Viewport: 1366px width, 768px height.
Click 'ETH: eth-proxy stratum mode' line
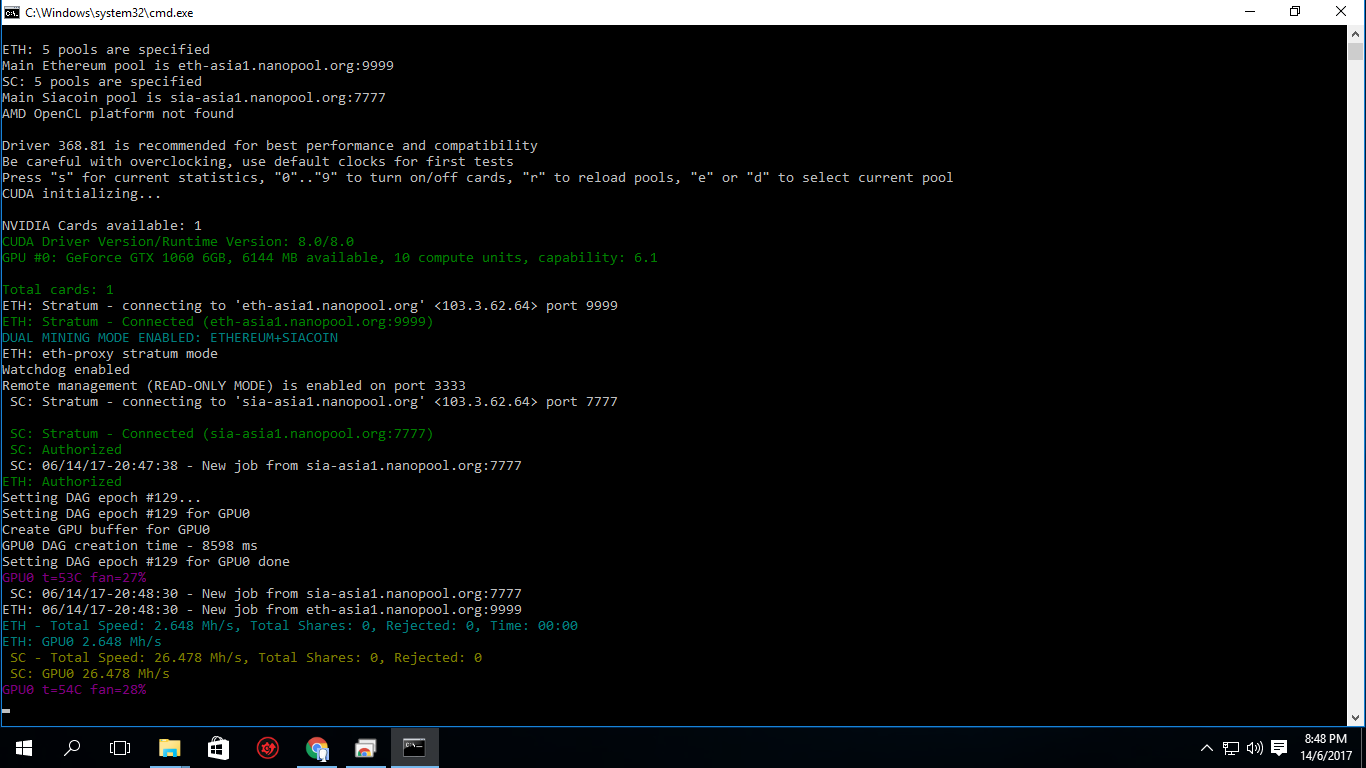110,354
